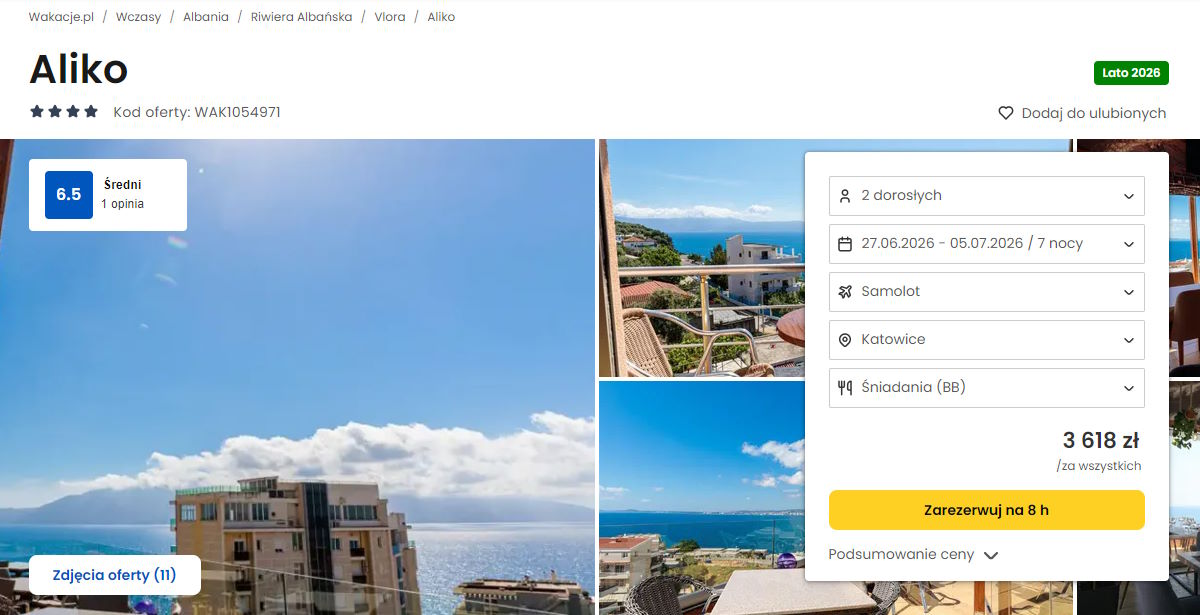The height and width of the screenshot is (615, 1200).
Task: Click the heart favorites icon
Action: (x=1006, y=113)
